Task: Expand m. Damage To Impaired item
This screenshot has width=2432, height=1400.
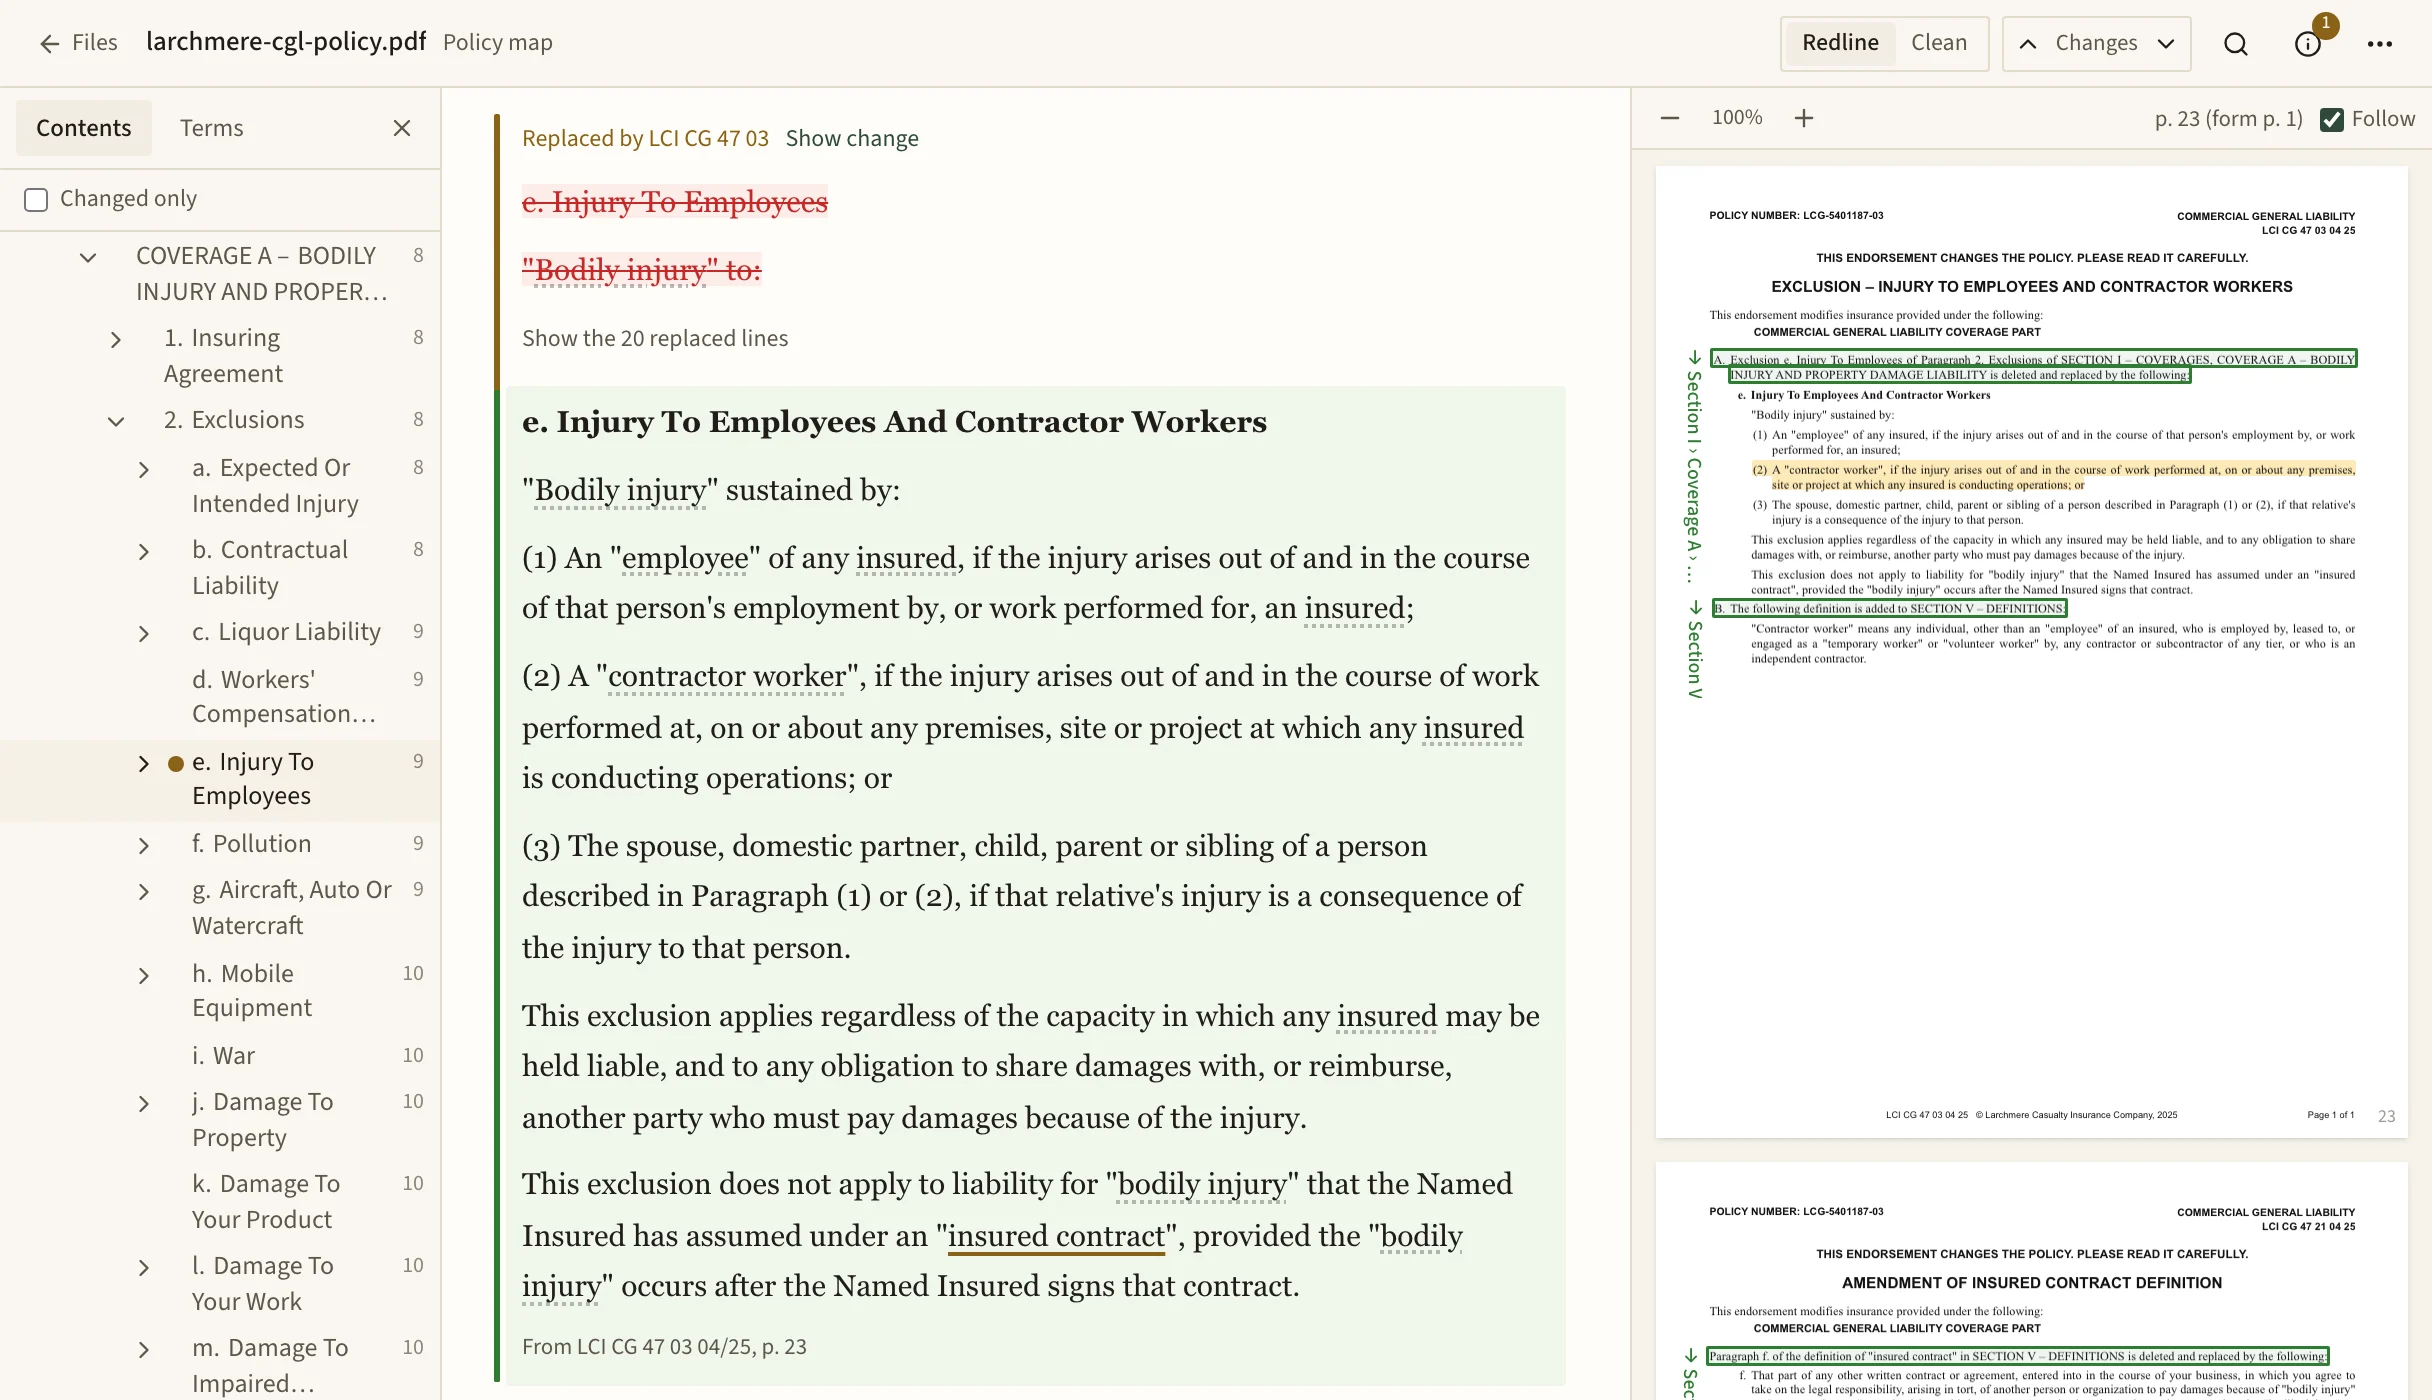Action: pyautogui.click(x=144, y=1350)
